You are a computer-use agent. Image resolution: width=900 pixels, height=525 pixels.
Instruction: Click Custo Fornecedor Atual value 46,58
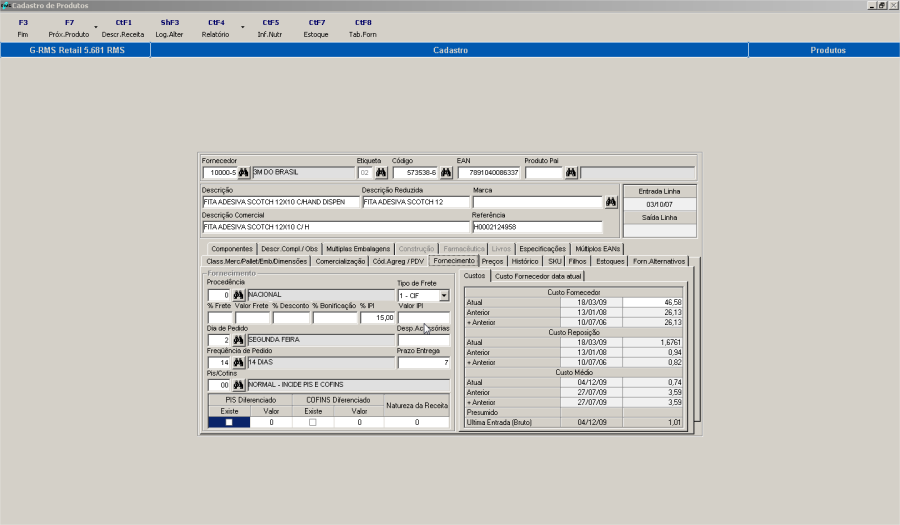click(x=653, y=302)
